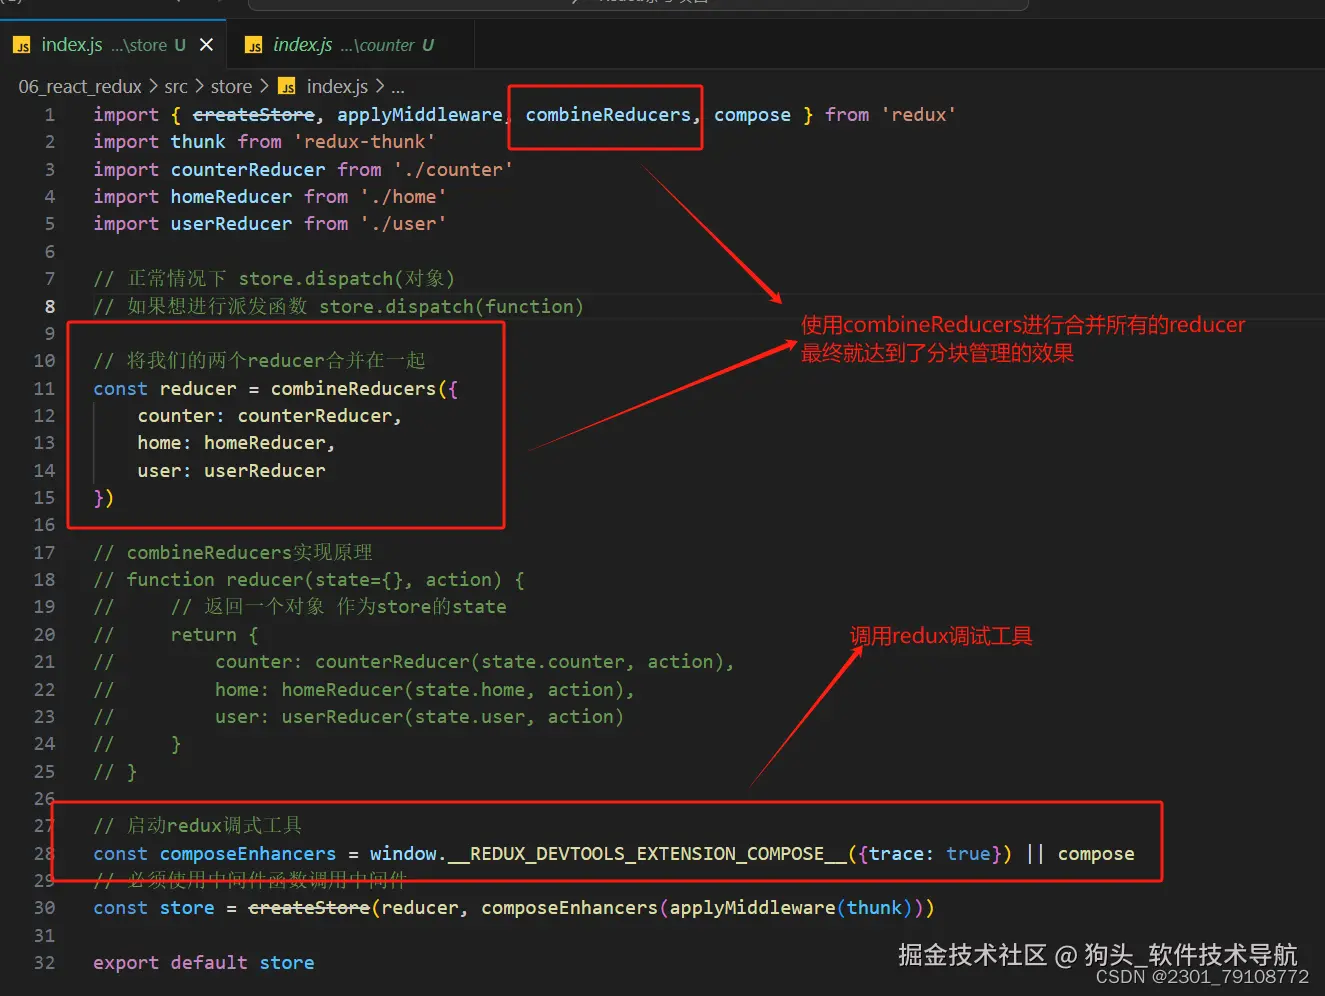Image resolution: width=1325 pixels, height=996 pixels.
Task: Click homeReducer import identifier
Action: point(231,197)
